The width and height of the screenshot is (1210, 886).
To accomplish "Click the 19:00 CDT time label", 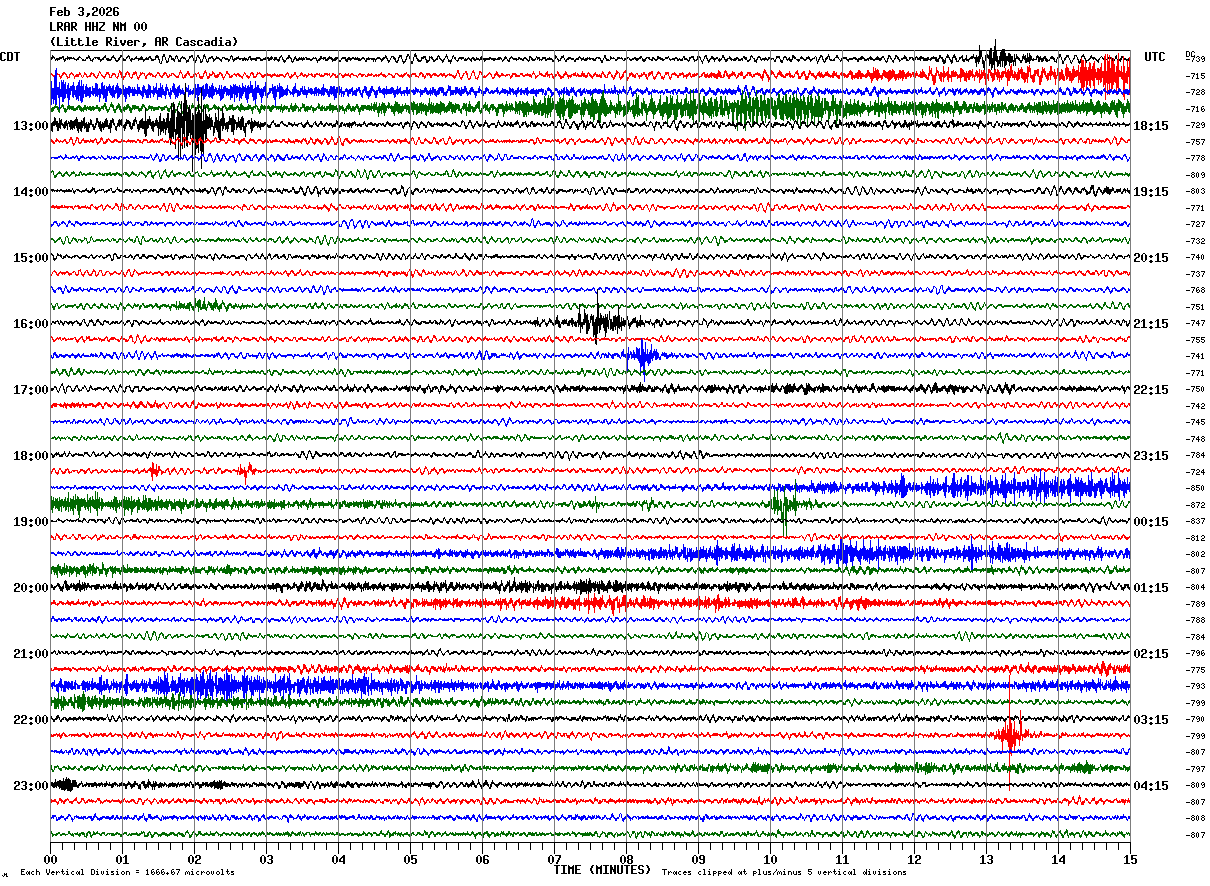I will pos(30,522).
